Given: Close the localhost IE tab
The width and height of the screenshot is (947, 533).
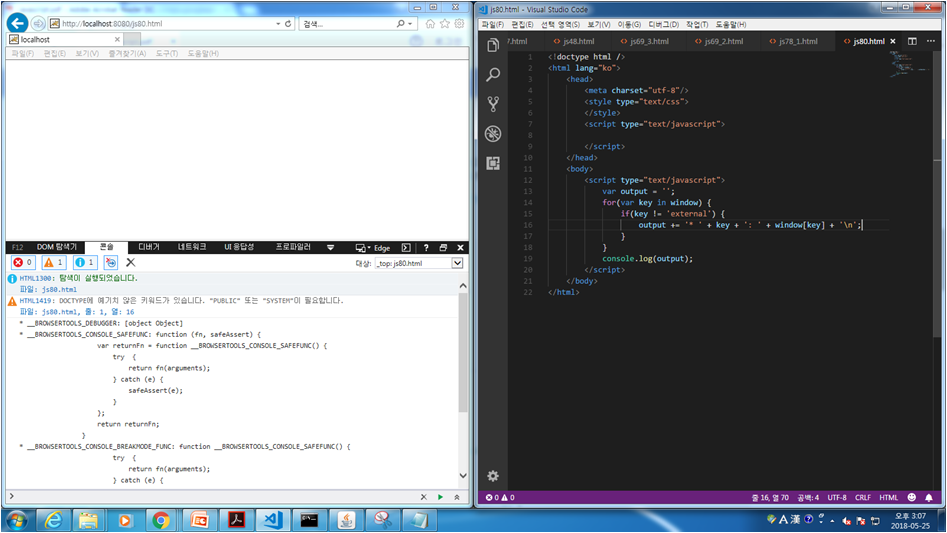Looking at the screenshot, I should [x=117, y=39].
